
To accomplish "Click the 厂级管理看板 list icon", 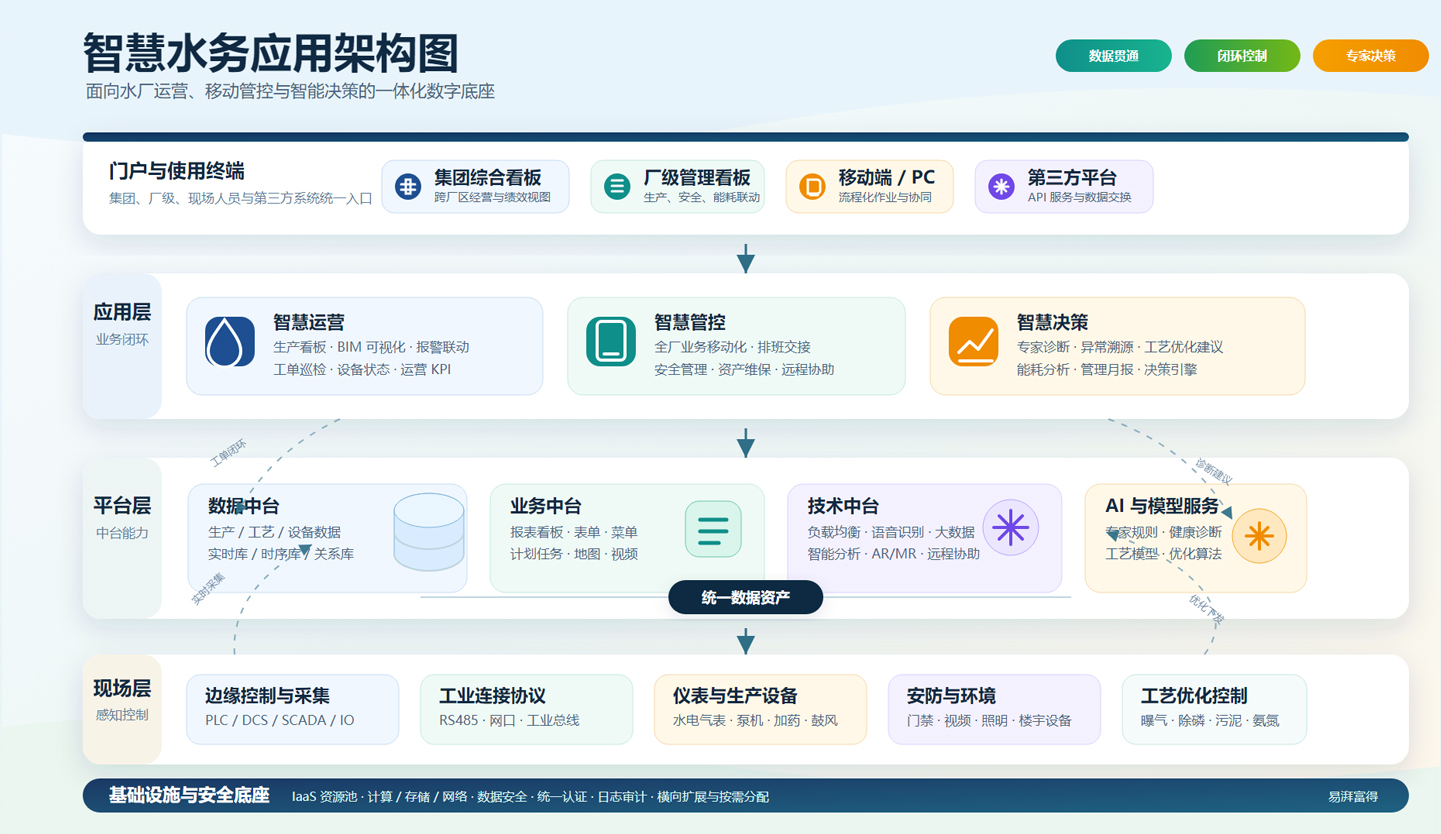I will tap(617, 186).
